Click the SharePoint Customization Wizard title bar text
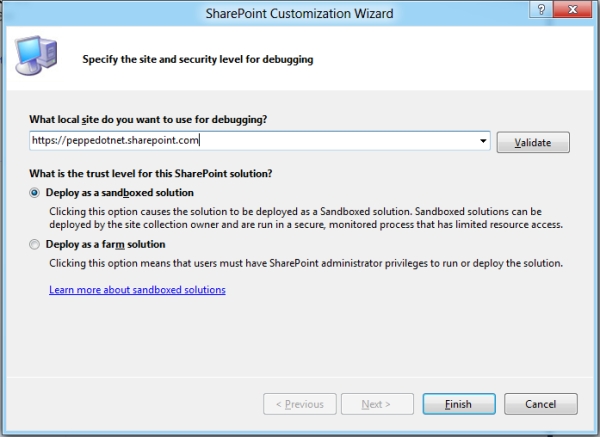The height and width of the screenshot is (437, 600). click(299, 13)
